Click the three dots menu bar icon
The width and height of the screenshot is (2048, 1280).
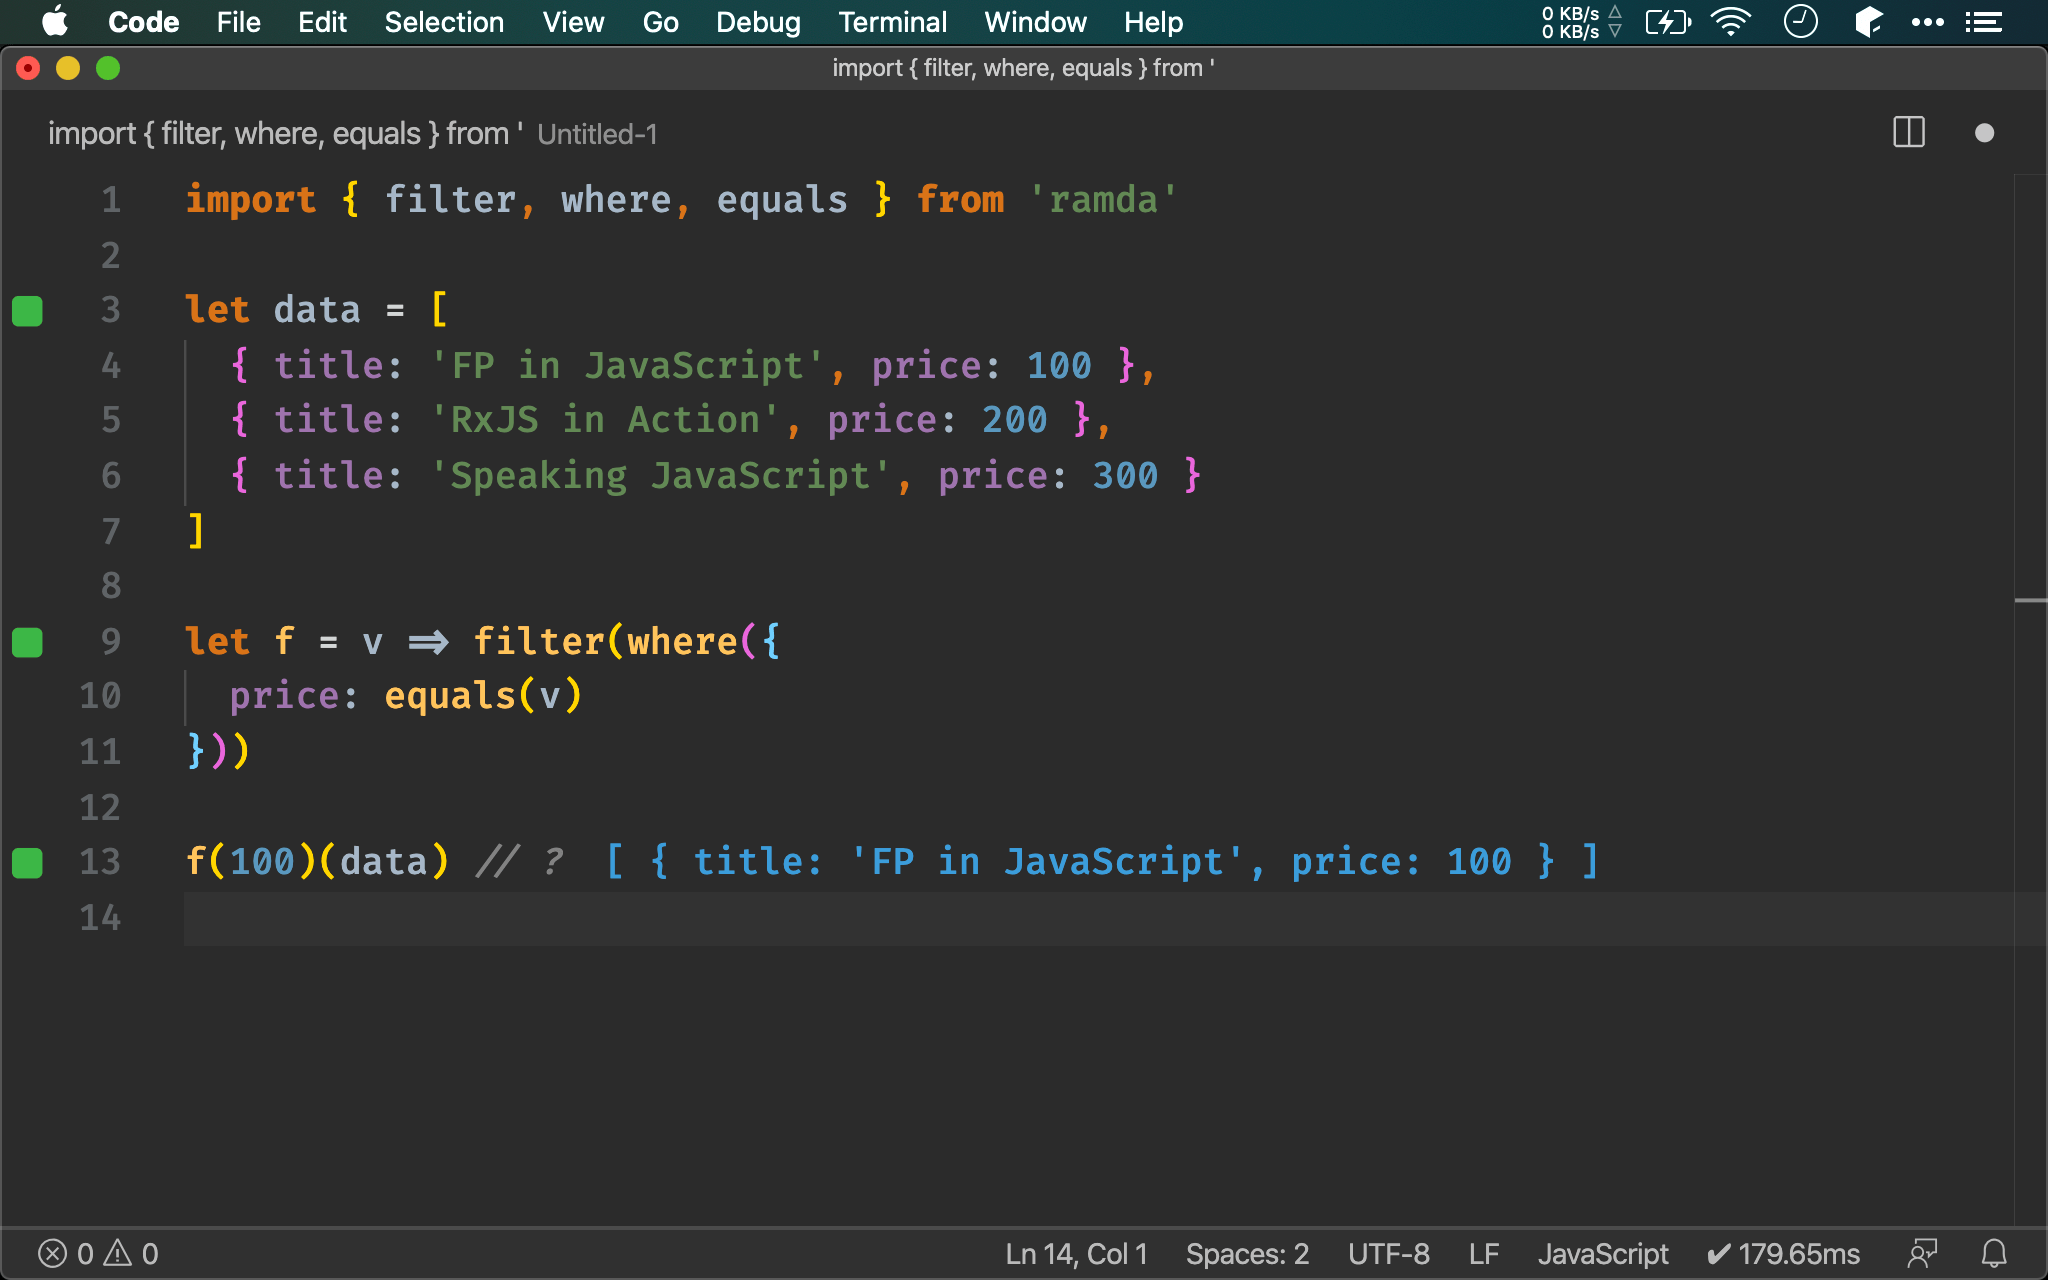click(1927, 22)
